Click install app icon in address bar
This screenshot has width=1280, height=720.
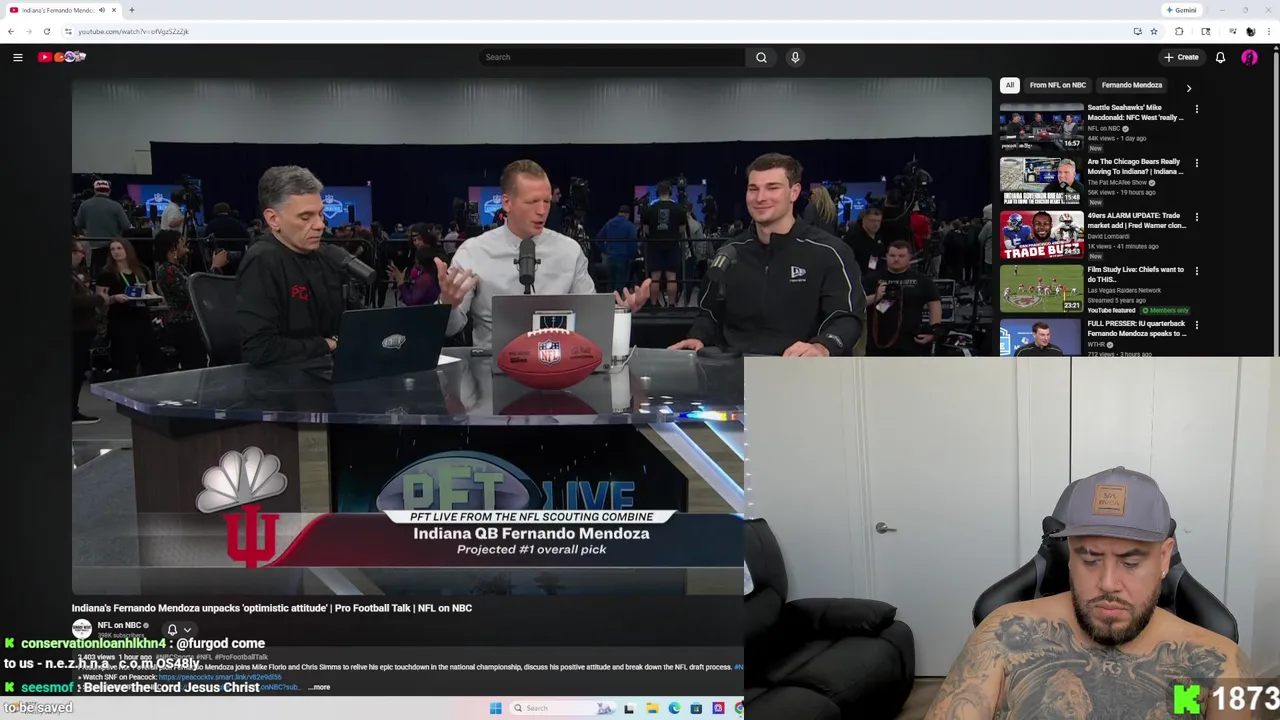coord(1137,31)
